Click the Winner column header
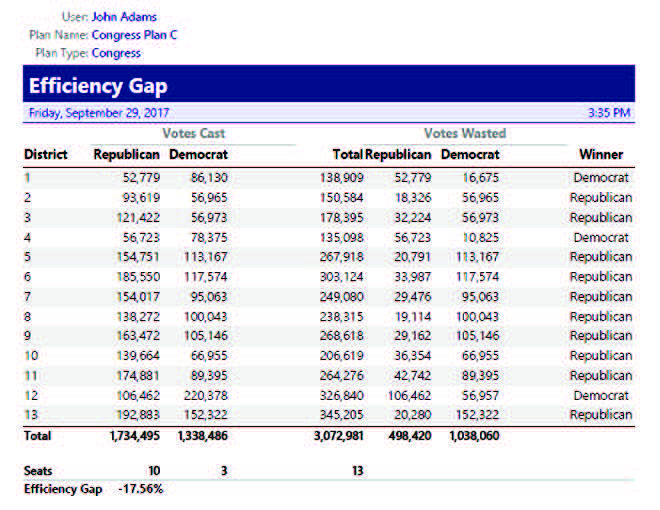 [x=600, y=155]
